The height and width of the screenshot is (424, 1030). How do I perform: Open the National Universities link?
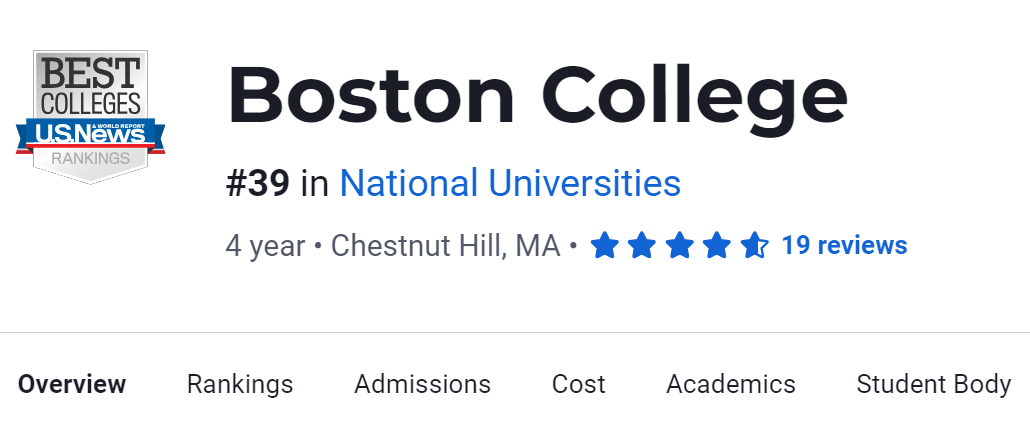coord(510,184)
